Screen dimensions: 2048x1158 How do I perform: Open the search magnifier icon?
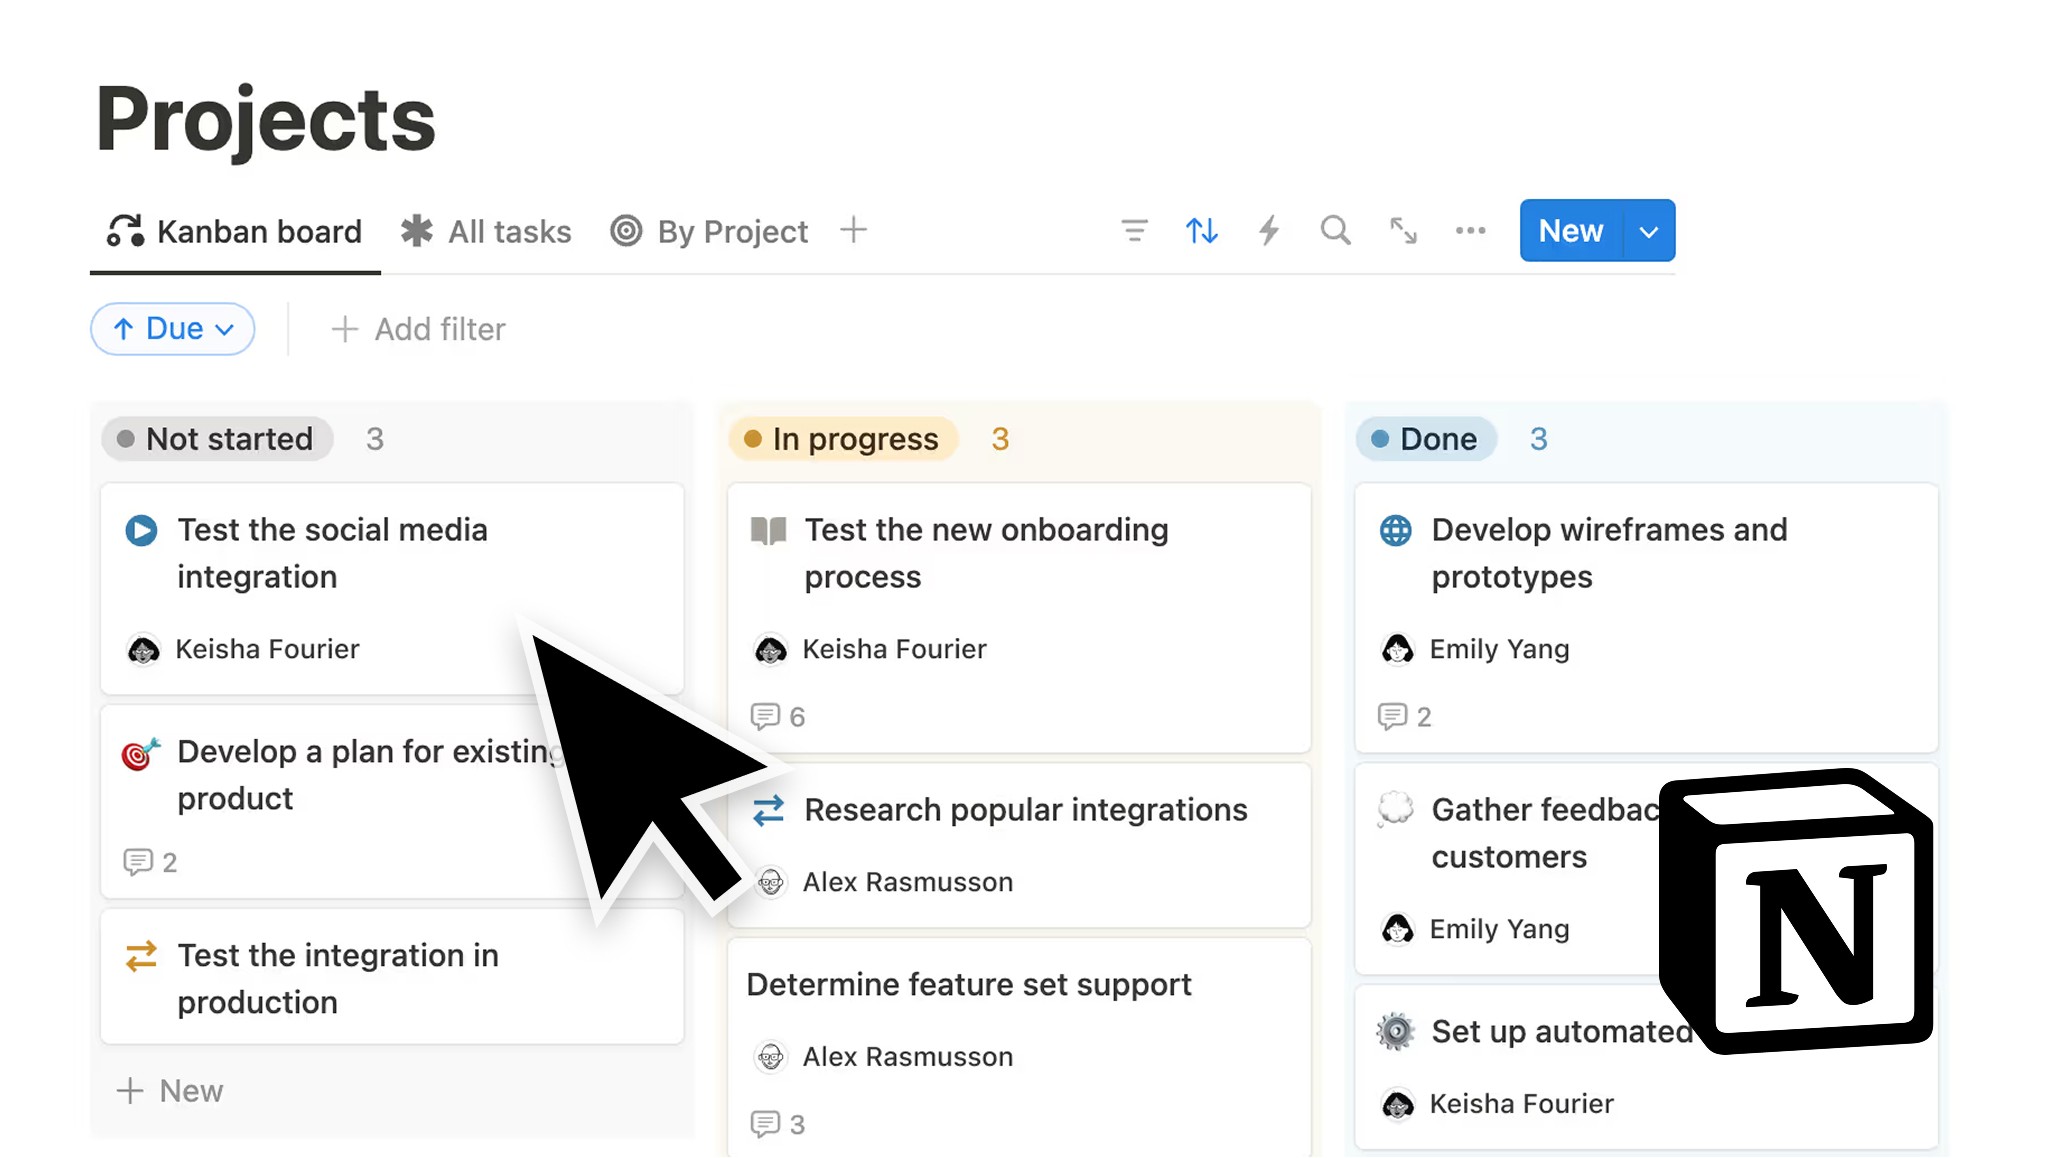pos(1335,231)
